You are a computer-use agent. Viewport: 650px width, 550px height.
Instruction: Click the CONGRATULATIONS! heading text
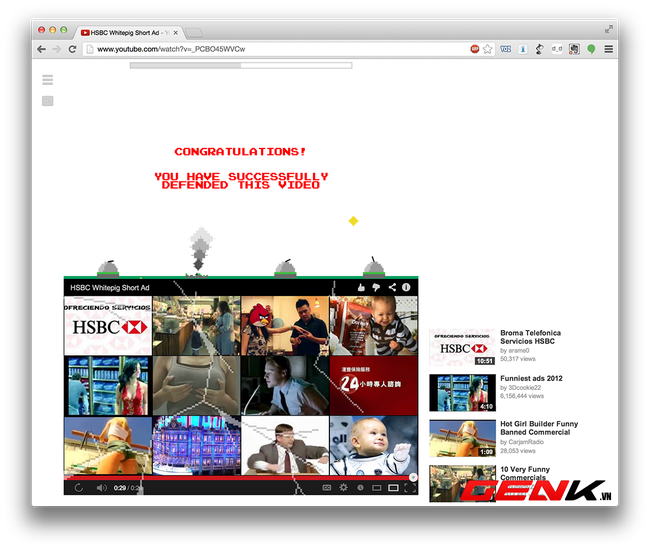coord(240,152)
